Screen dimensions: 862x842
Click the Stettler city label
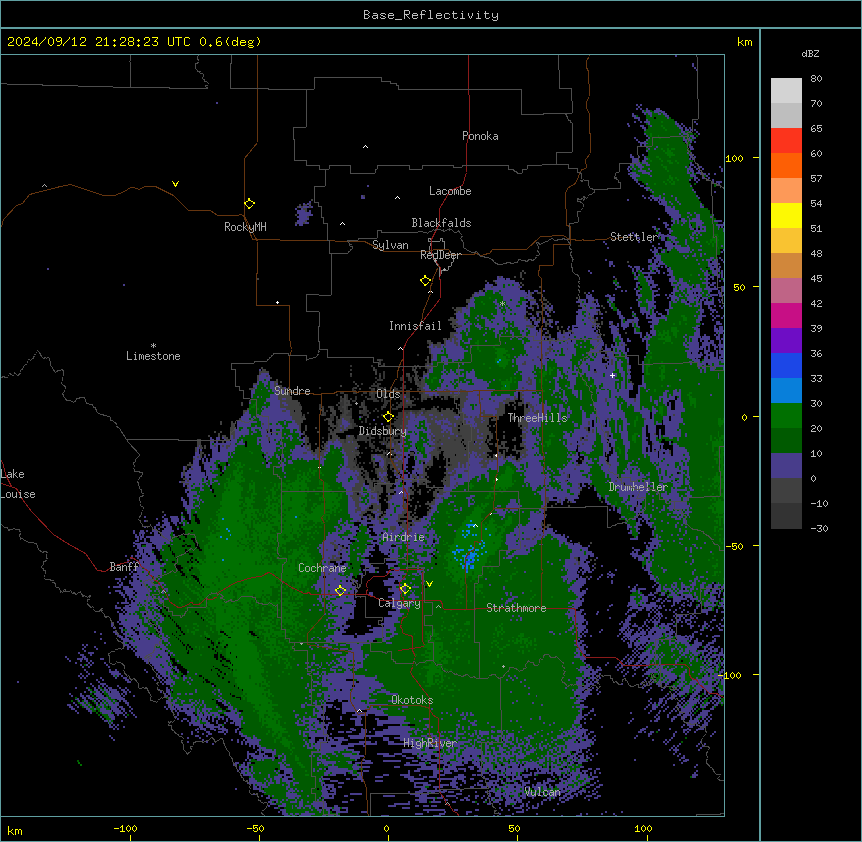click(634, 237)
